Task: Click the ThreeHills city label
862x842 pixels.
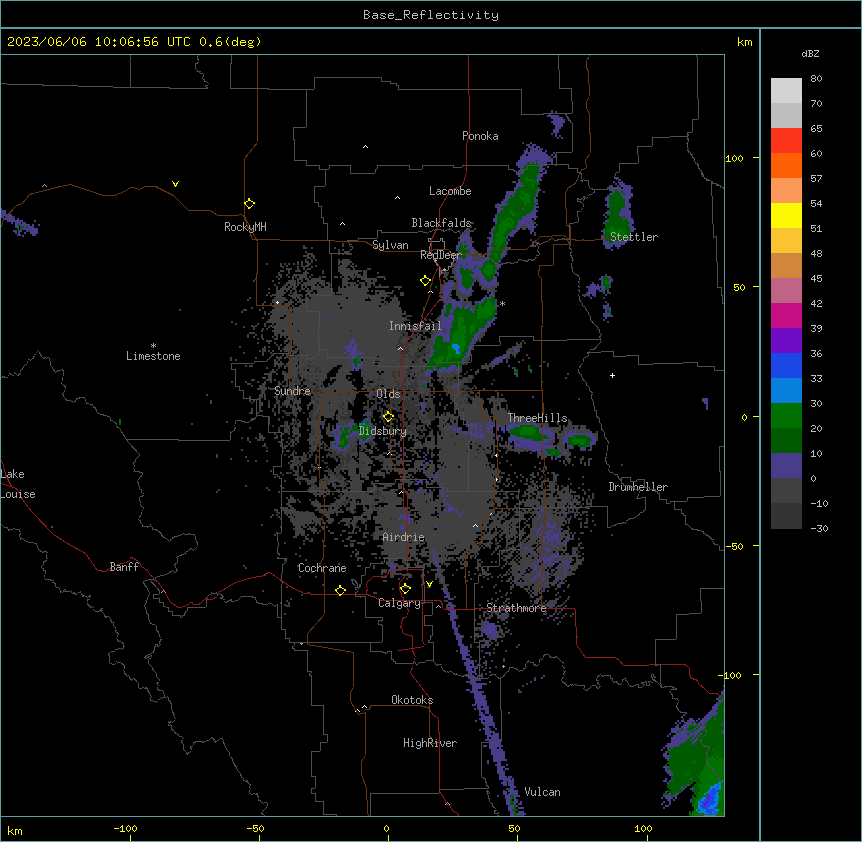Action: click(x=537, y=418)
